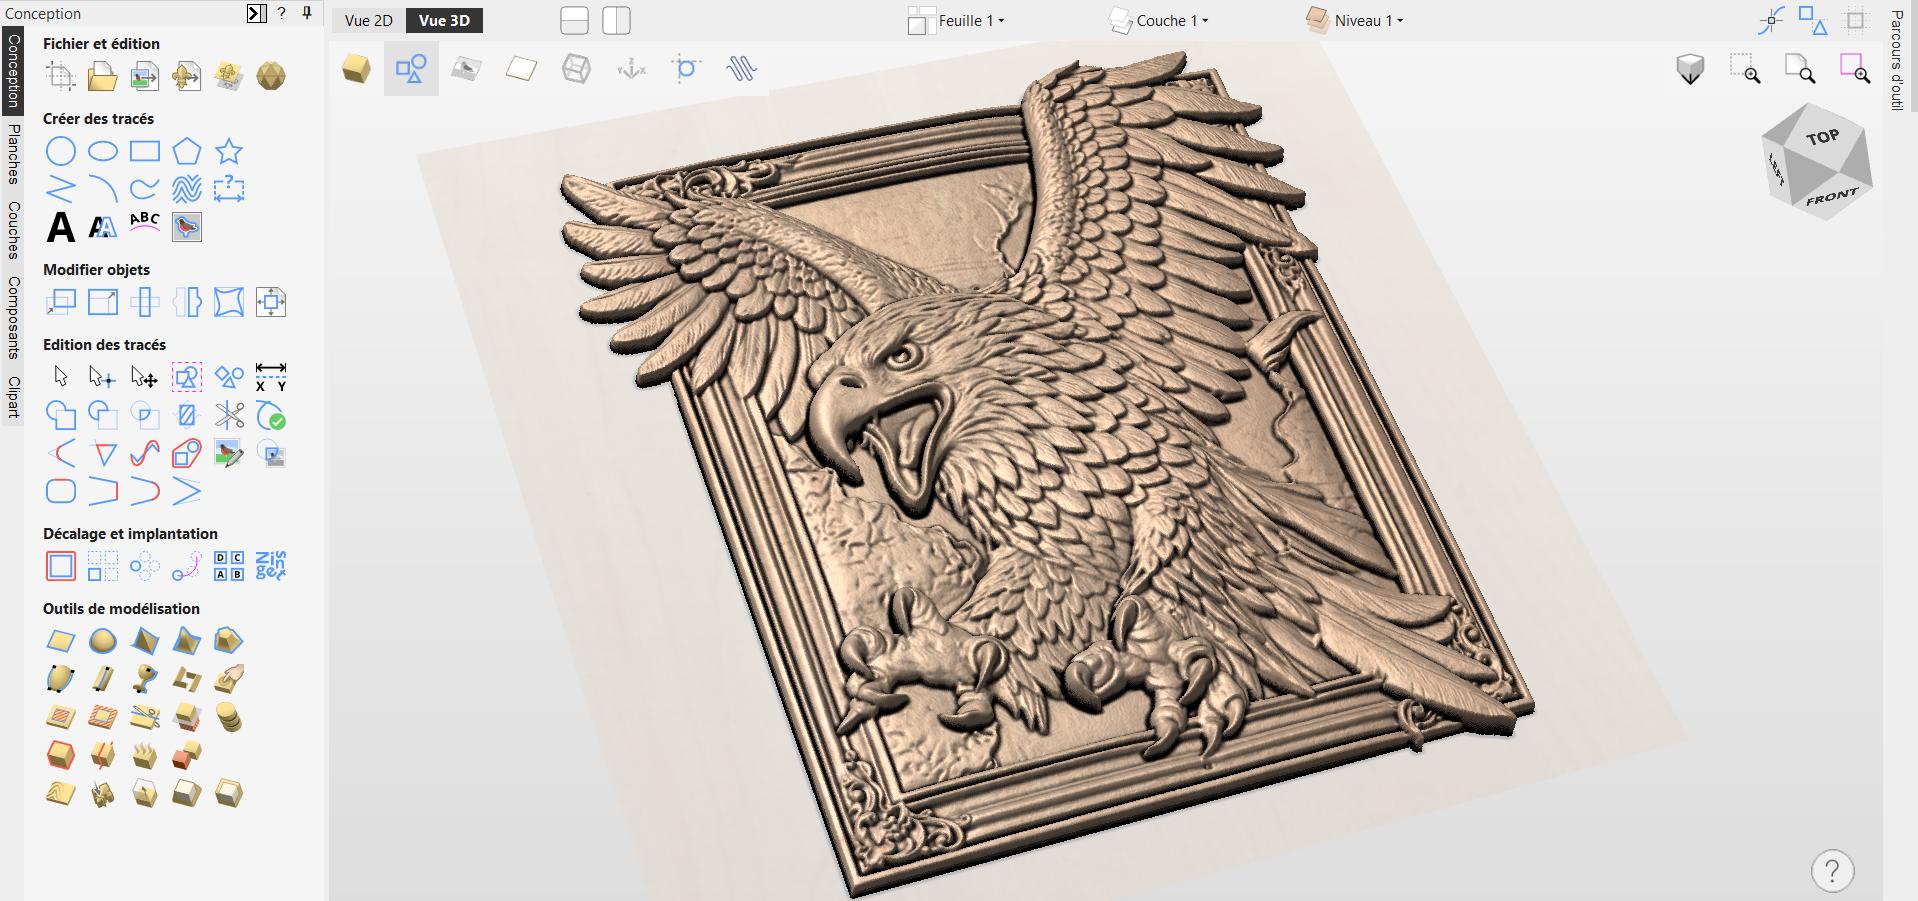Open the Planches side tab

pos(13,154)
